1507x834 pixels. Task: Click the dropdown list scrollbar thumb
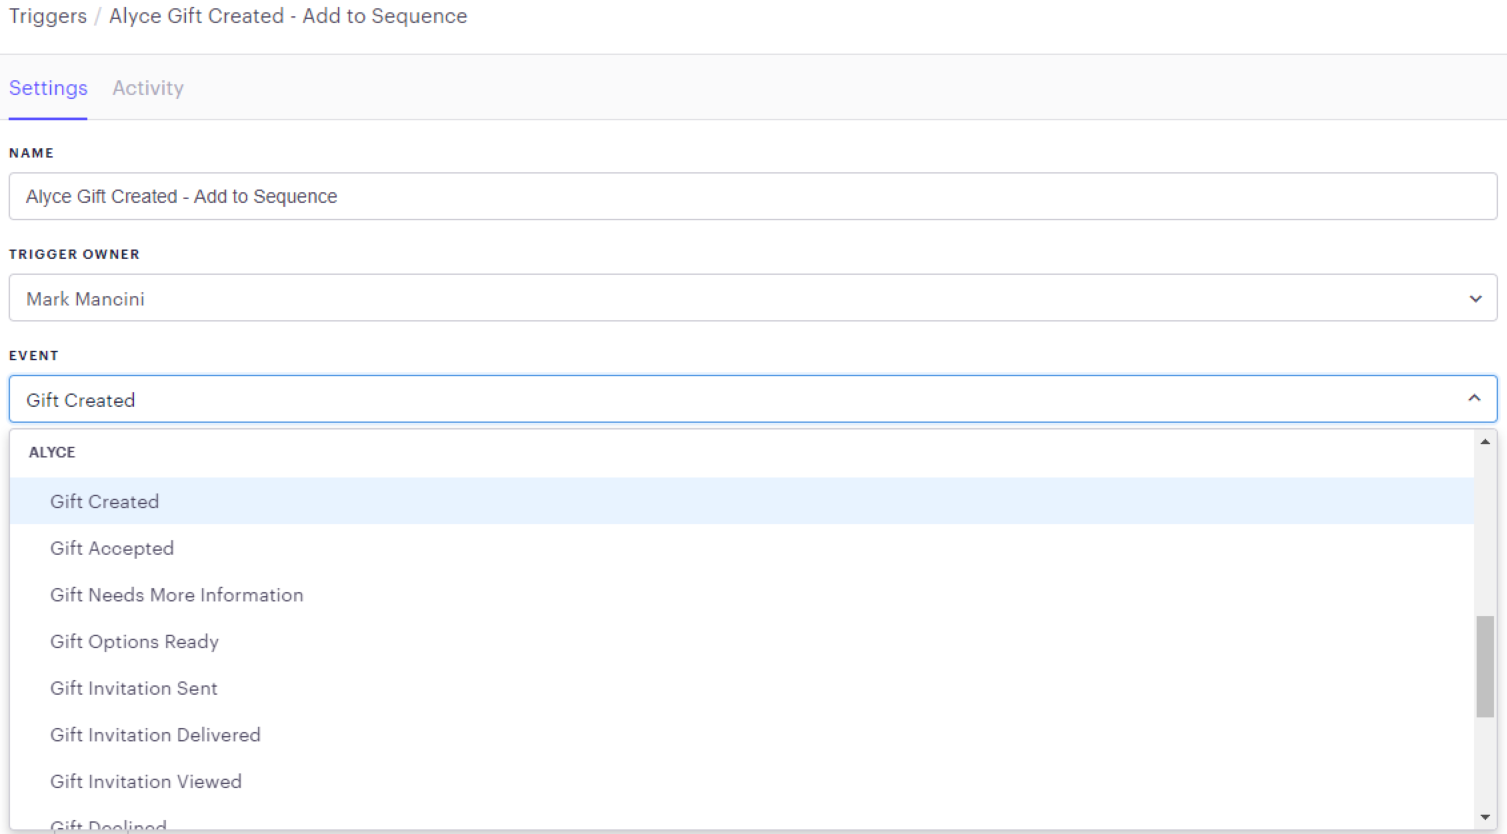(1485, 666)
